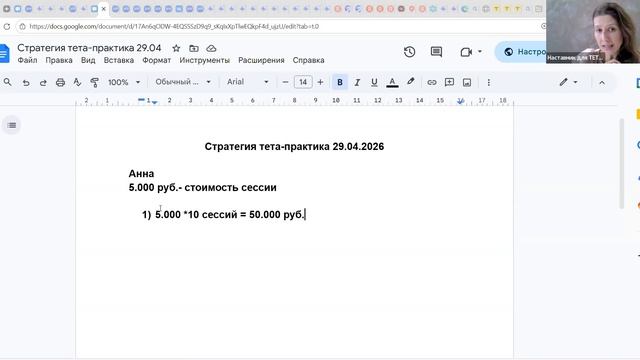Open the zoom level 100% dropdown
640x360 pixels.
click(x=124, y=82)
